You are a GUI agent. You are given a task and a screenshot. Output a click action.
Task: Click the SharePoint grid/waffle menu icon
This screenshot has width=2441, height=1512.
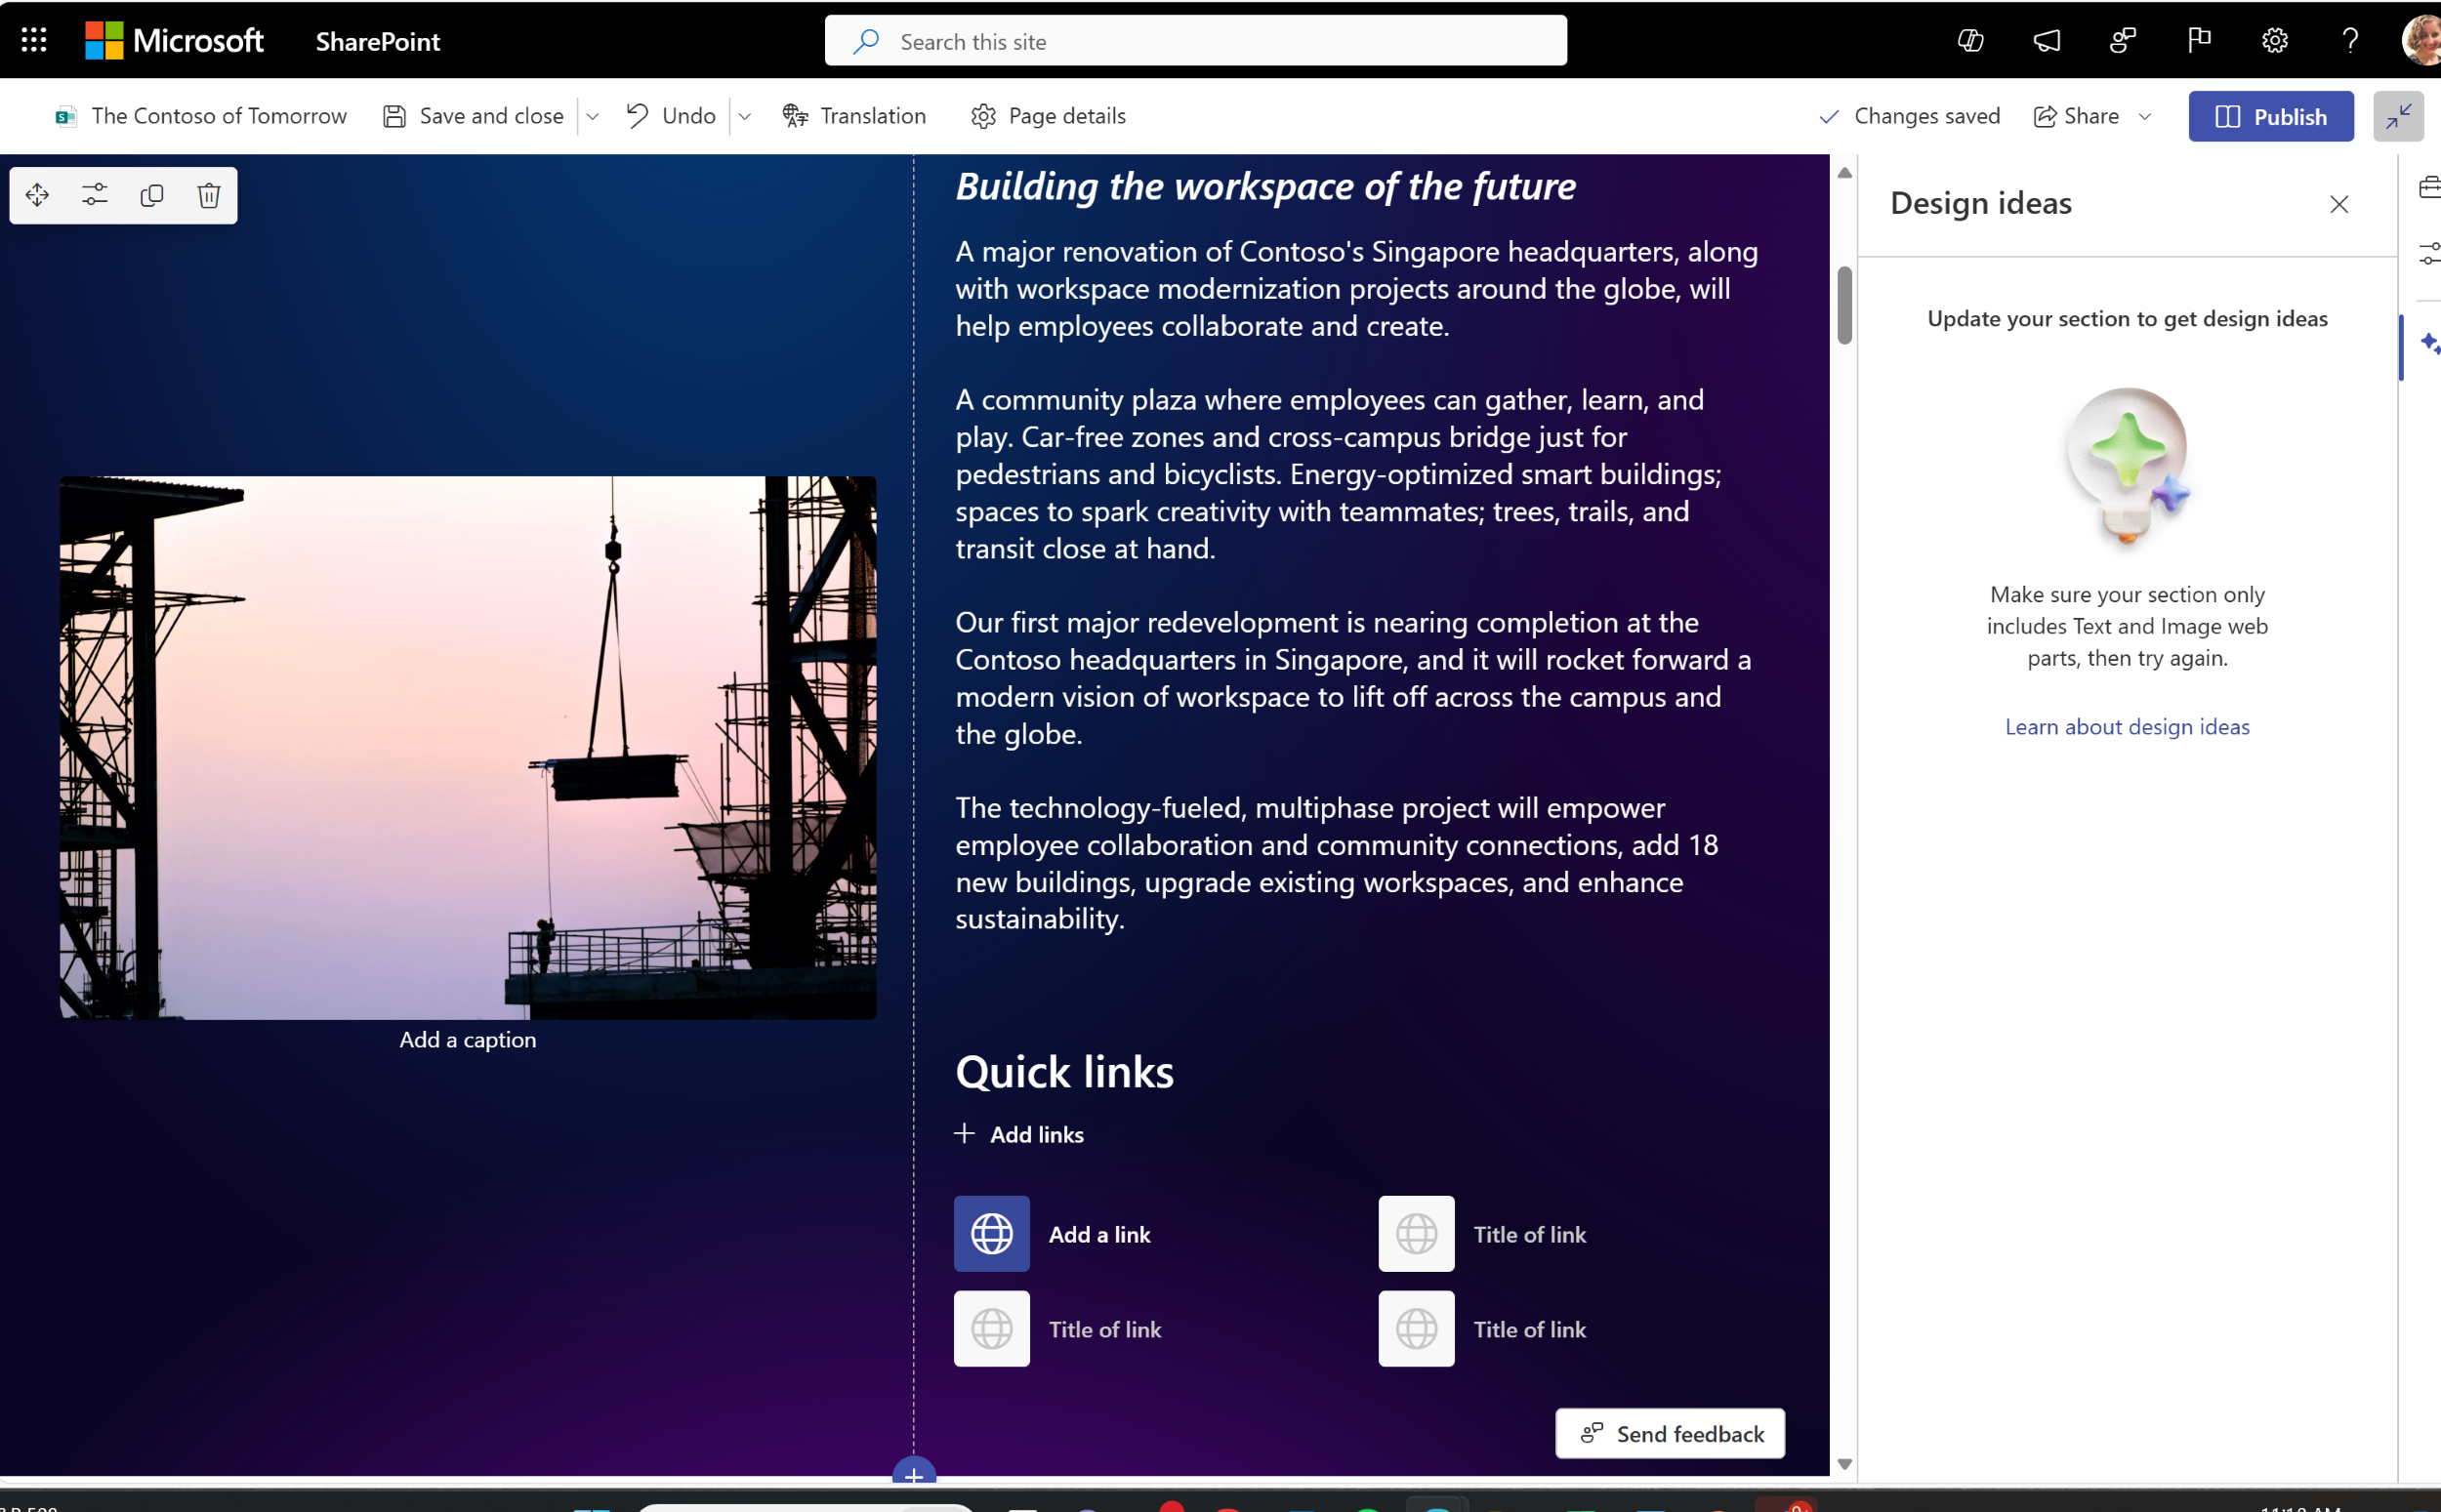[33, 38]
